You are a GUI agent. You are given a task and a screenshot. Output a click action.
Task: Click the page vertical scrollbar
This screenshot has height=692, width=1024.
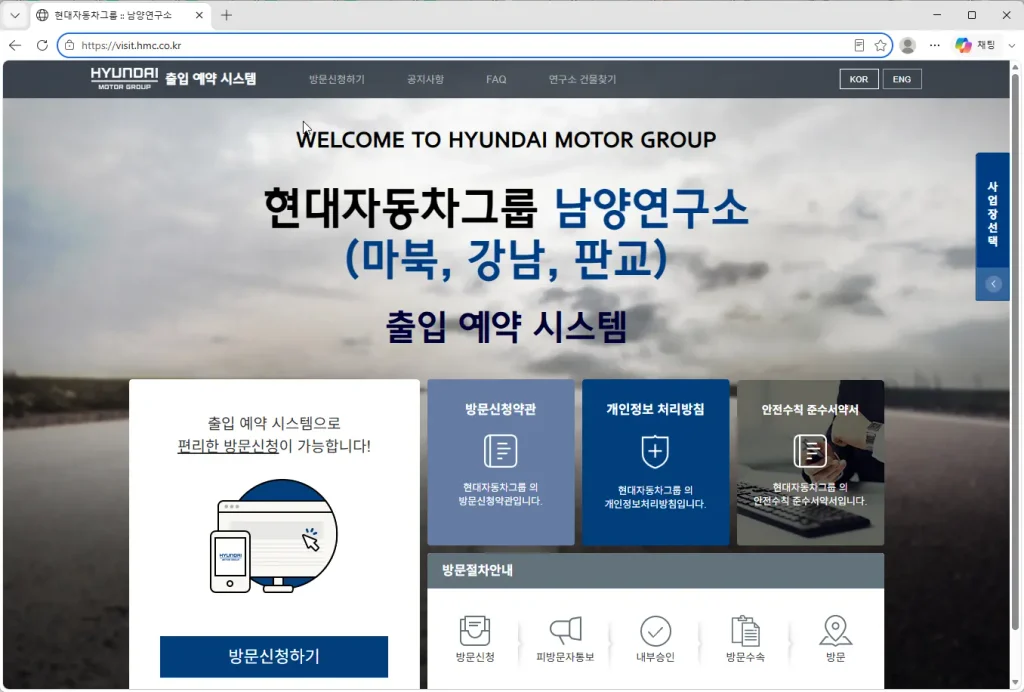(1016, 353)
